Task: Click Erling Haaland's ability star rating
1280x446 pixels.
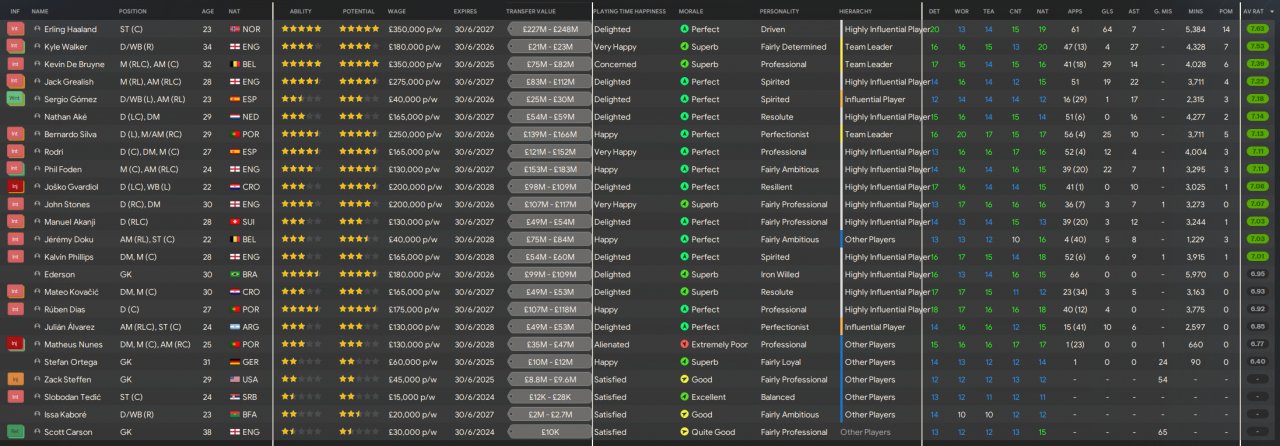Action: pos(301,29)
